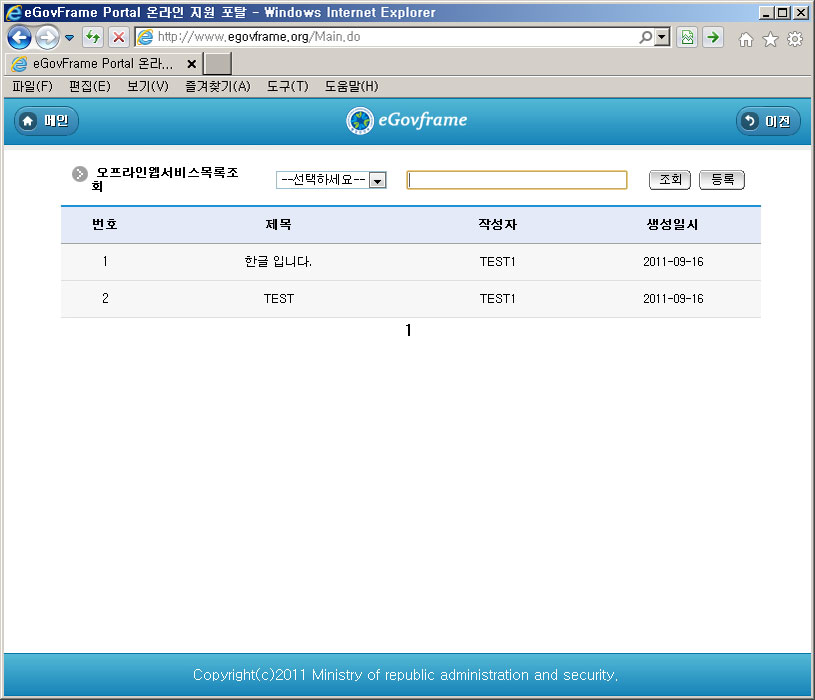Open browser tools gear icon

point(795,39)
